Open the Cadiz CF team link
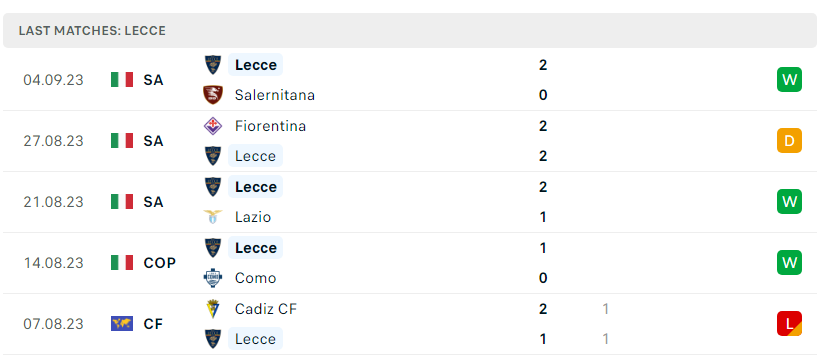Image resolution: width=817 pixels, height=363 pixels. click(266, 309)
